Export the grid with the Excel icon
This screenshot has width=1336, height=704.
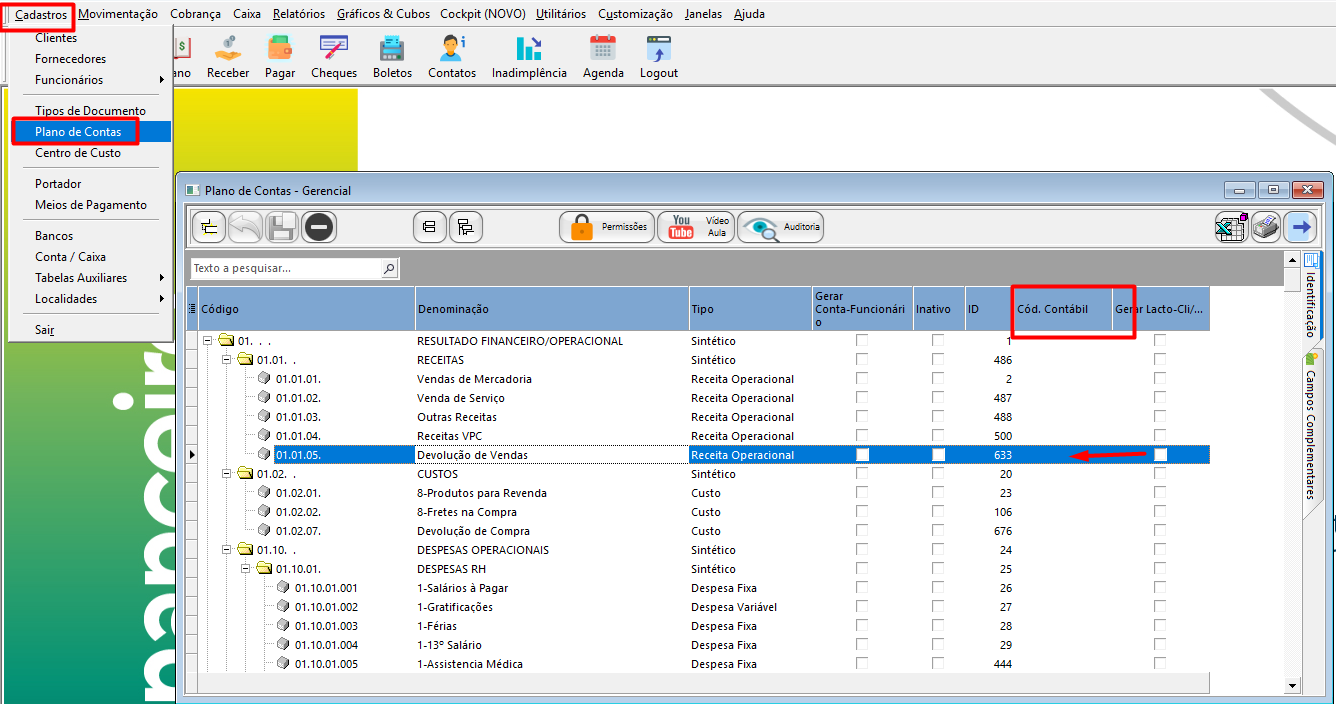(x=1231, y=227)
